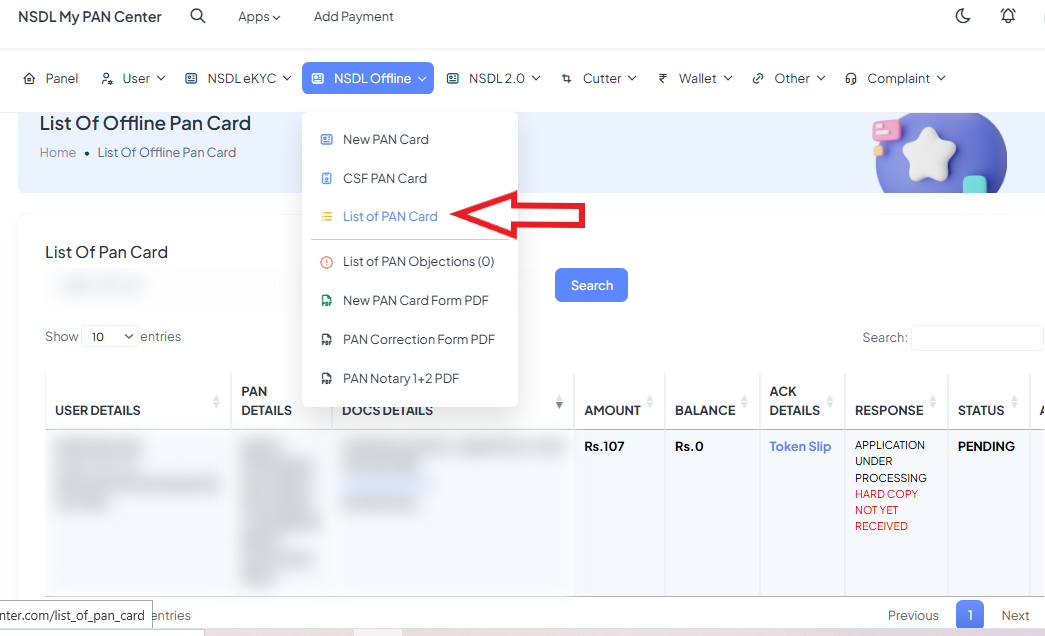Viewport: 1045px width, 636px height.
Task: Click the Wallet rupee icon
Action: pos(662,79)
